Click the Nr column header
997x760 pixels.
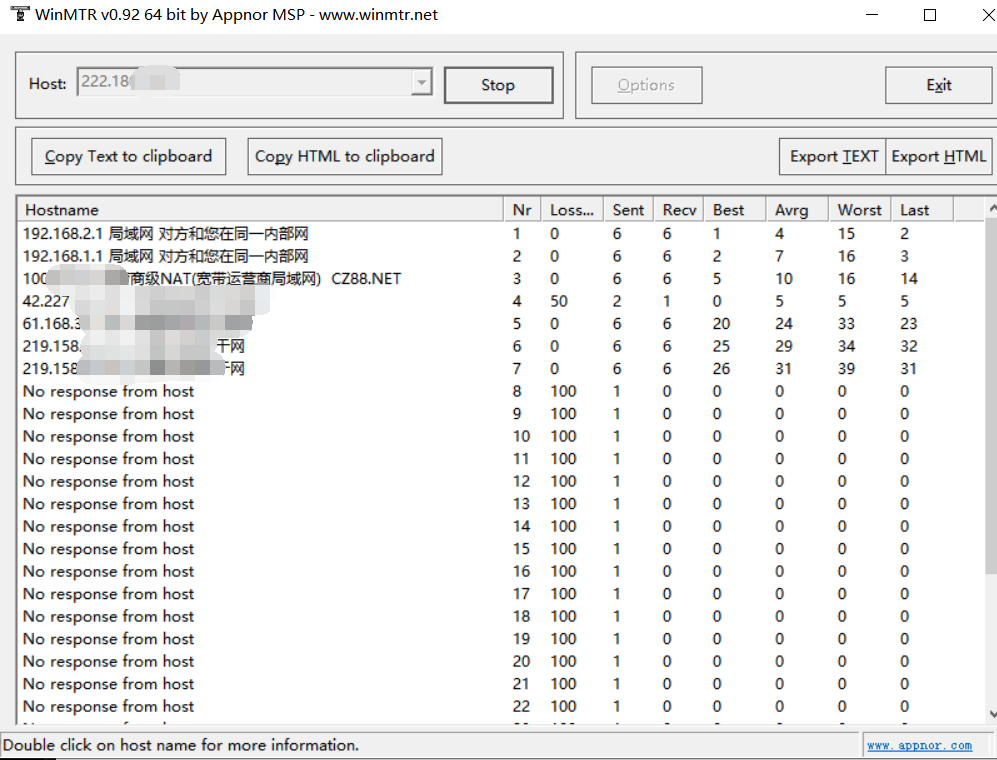point(522,210)
